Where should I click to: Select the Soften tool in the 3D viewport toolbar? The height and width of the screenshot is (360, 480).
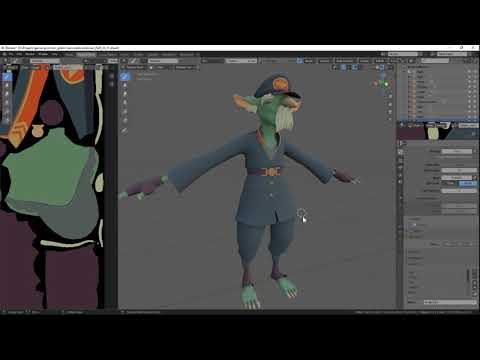click(125, 85)
